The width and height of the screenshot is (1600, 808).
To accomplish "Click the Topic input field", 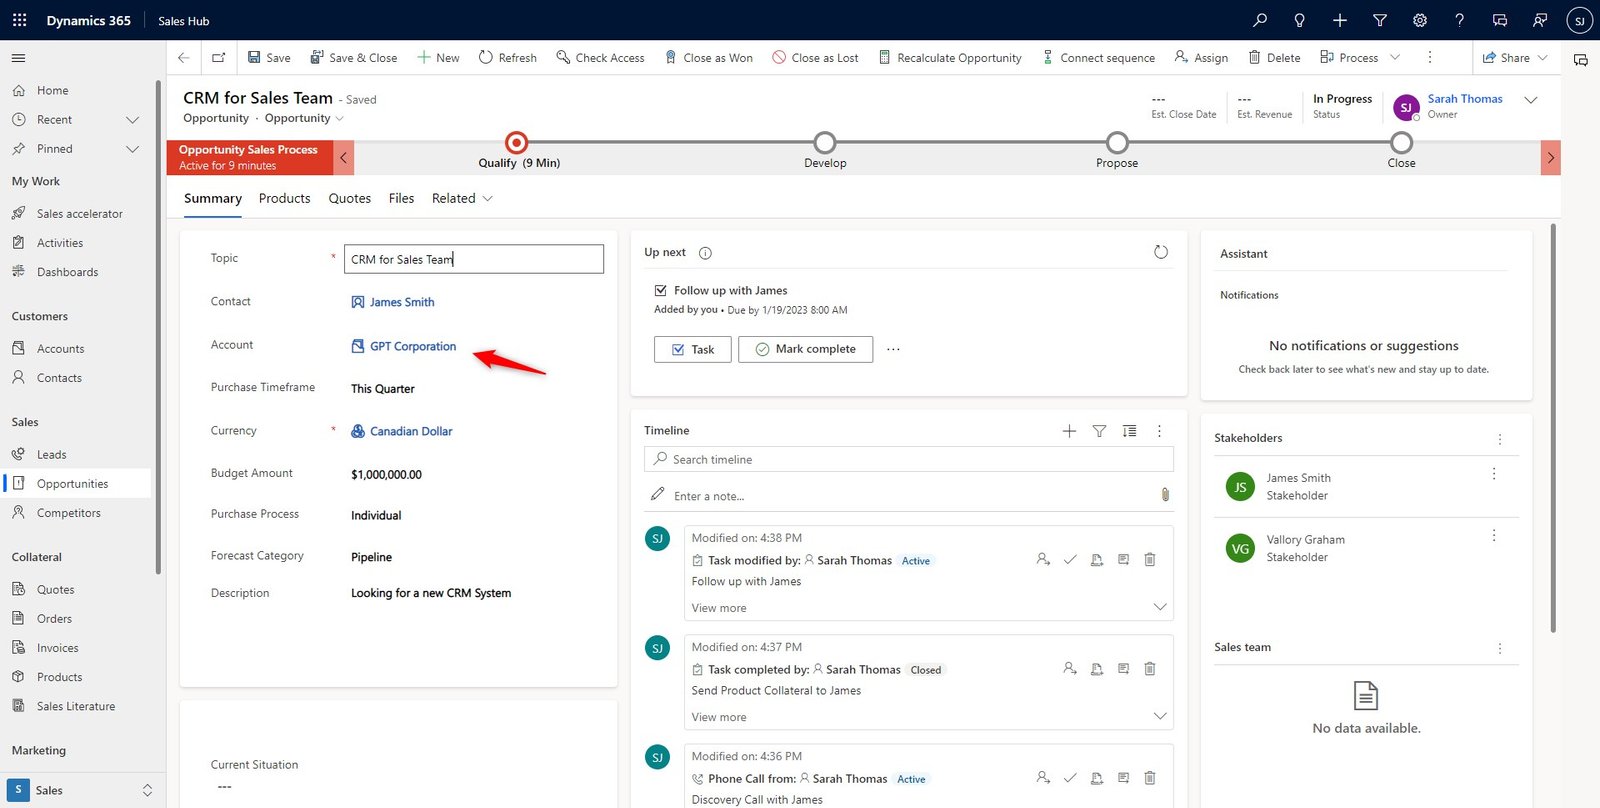I will coord(474,259).
